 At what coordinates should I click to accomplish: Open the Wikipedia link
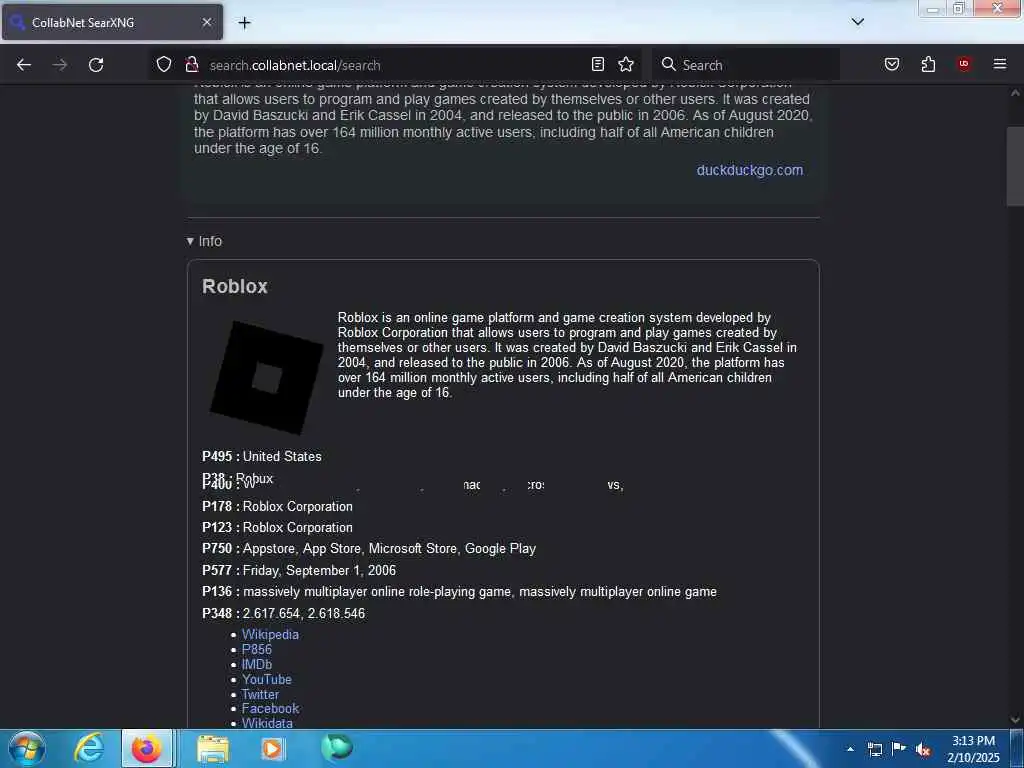[270, 634]
